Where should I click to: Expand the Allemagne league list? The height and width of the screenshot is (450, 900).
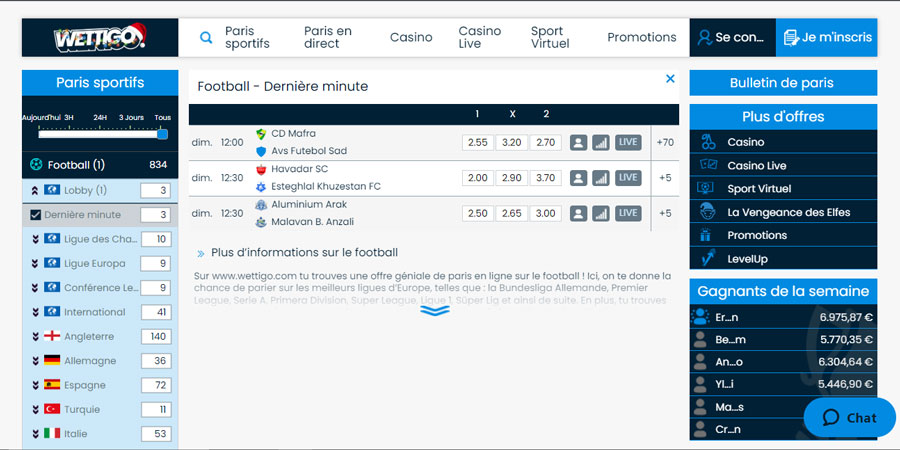[36, 361]
